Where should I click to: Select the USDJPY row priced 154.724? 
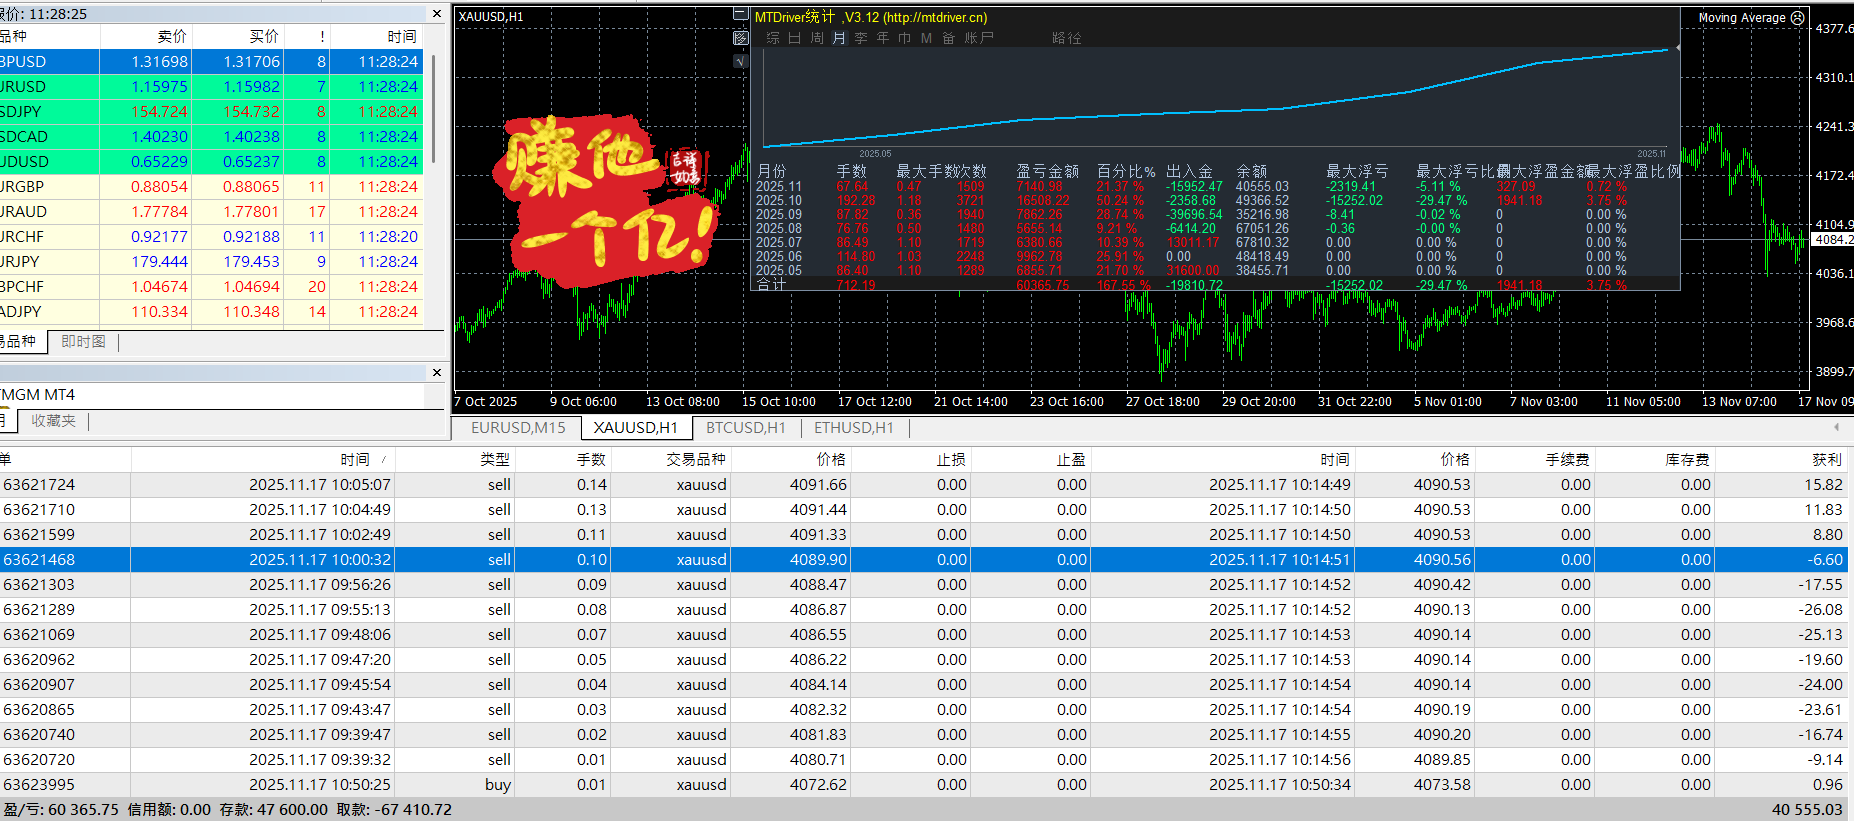pos(211,112)
